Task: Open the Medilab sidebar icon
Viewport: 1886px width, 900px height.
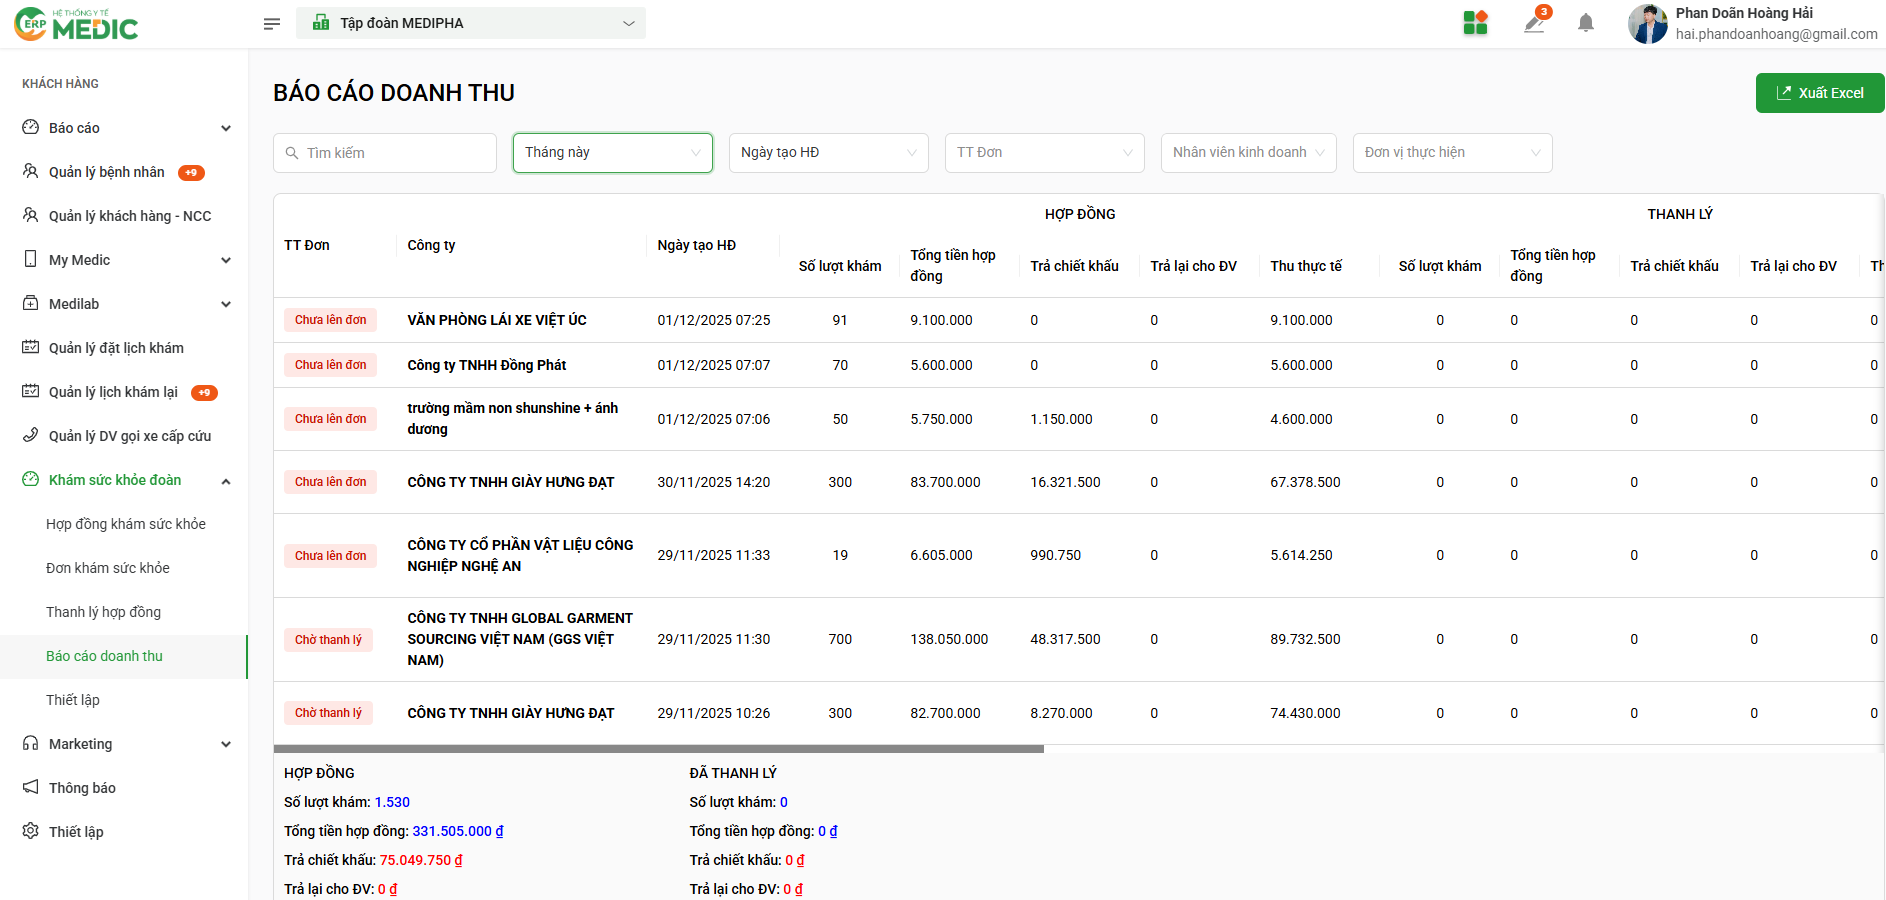Action: coord(31,304)
